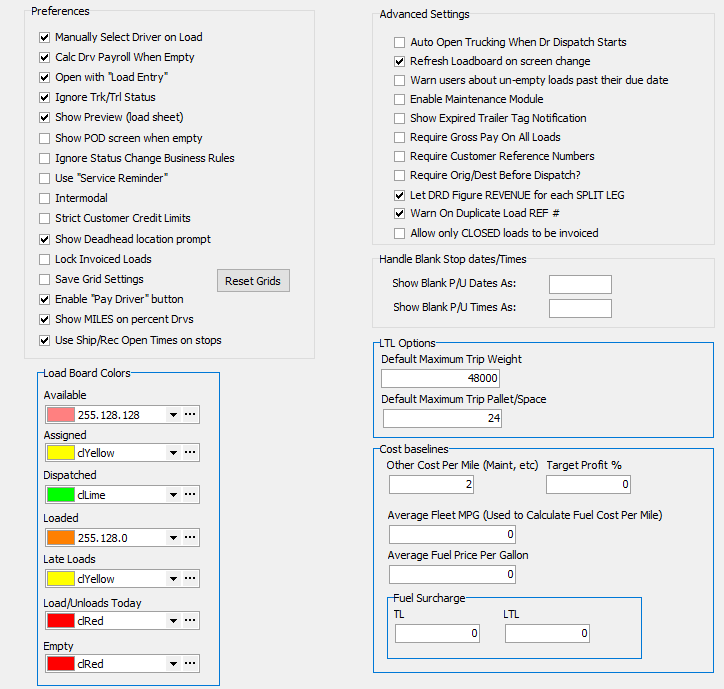Click the green Dispatched color swatch
The height and width of the screenshot is (689, 724).
61,494
